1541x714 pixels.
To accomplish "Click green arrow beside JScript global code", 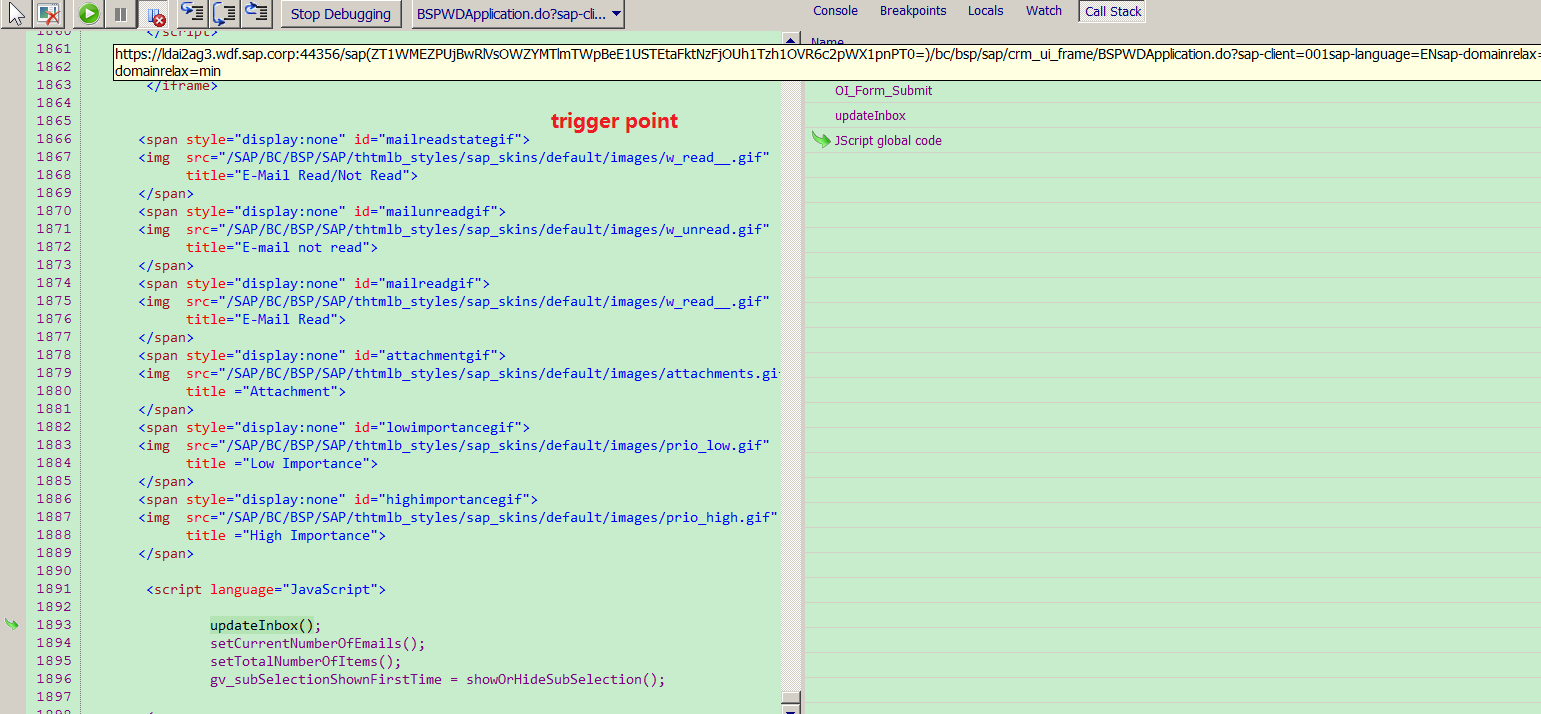I will click(821, 141).
